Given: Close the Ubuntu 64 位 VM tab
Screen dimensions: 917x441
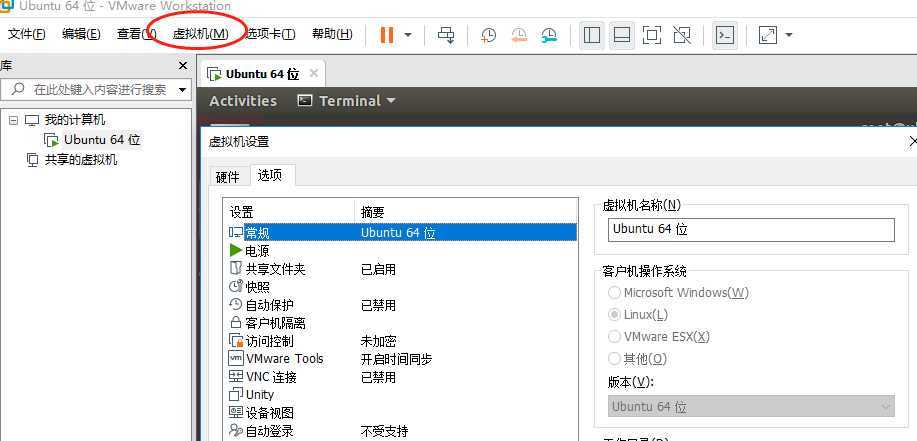Looking at the screenshot, I should coord(314,73).
